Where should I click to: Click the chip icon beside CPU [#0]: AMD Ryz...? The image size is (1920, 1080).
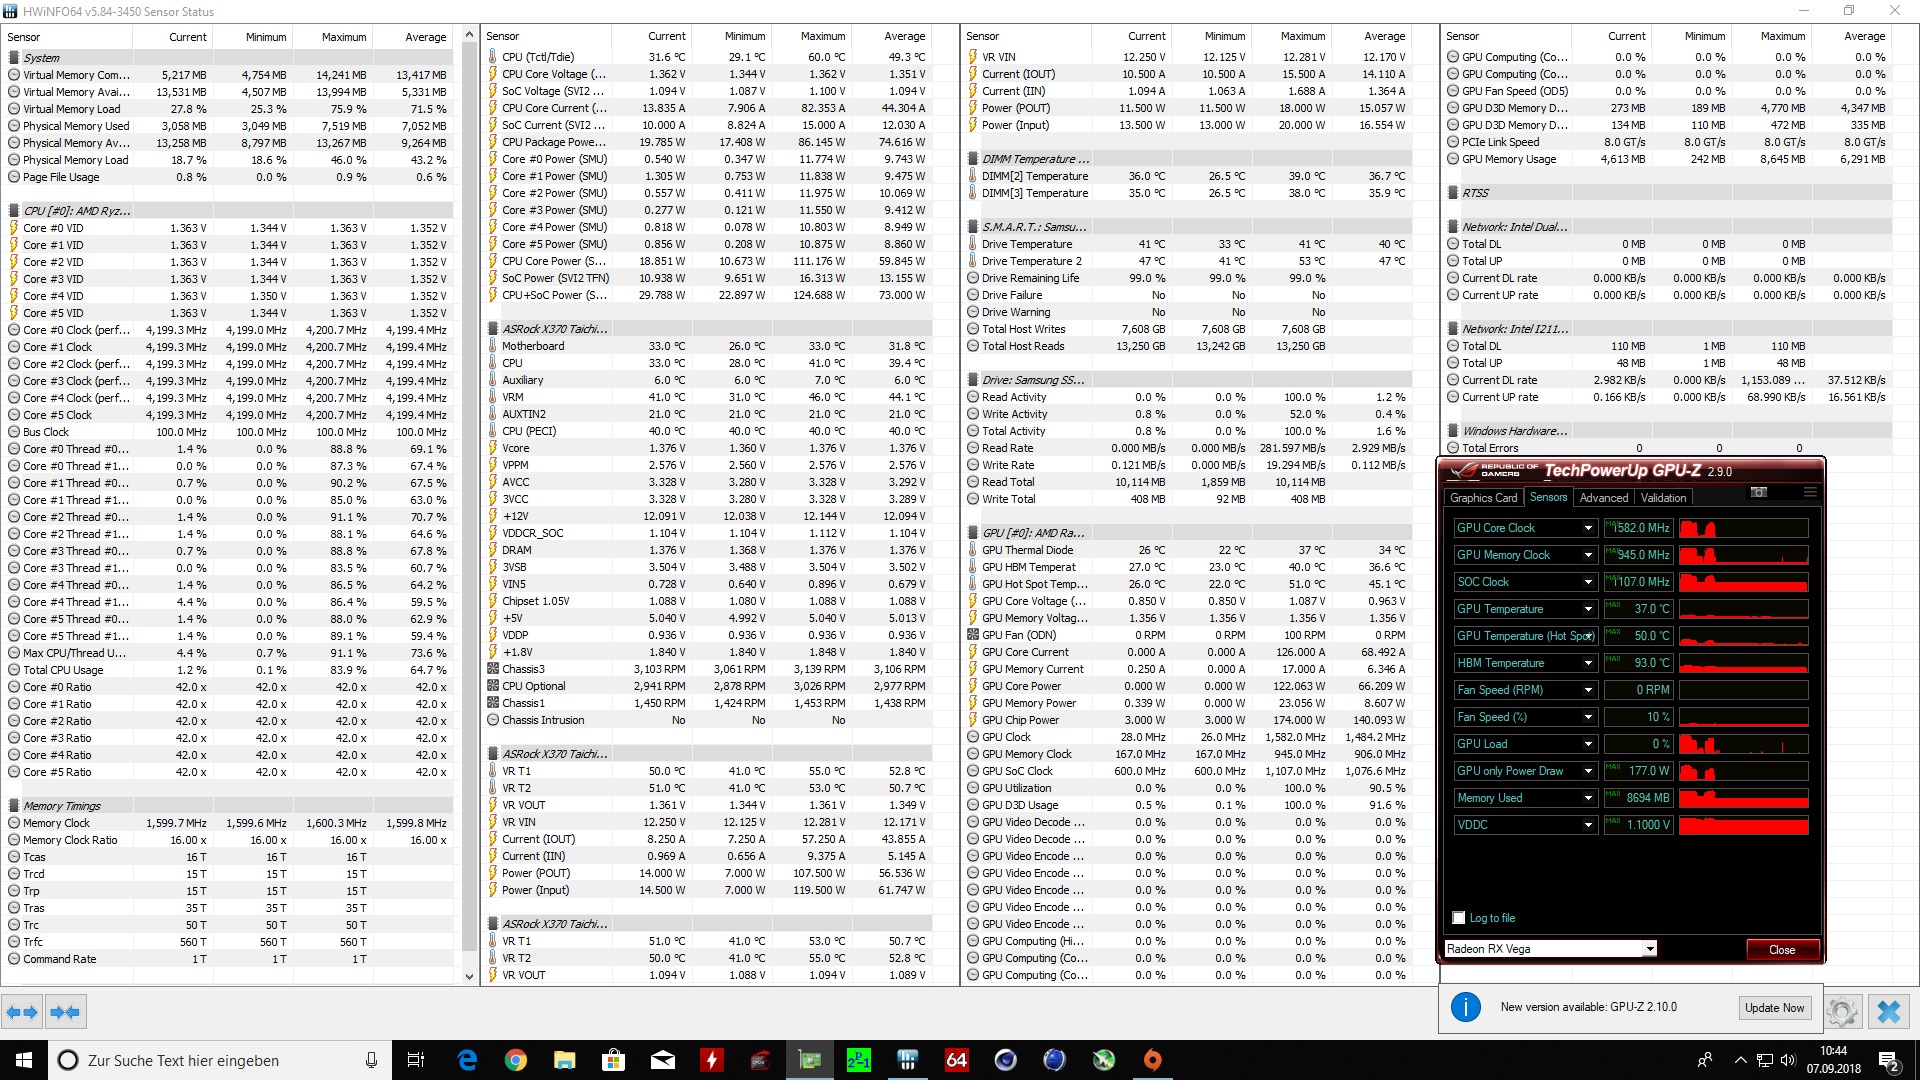14,211
